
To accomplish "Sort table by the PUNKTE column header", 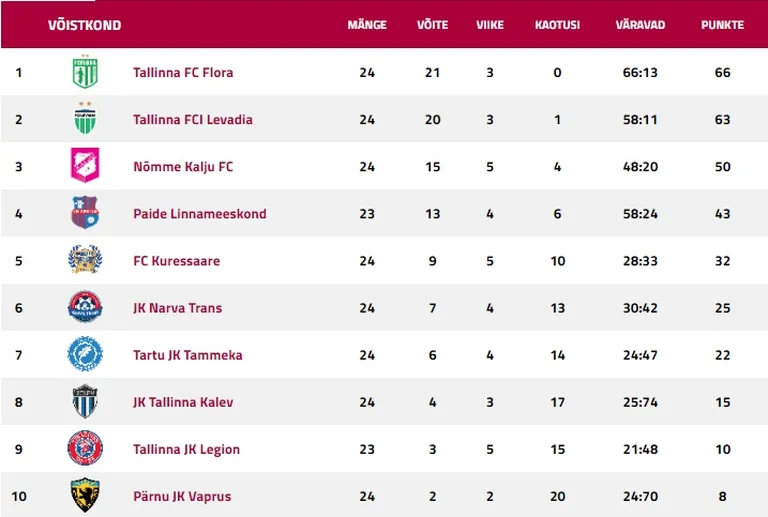I will coord(722,25).
